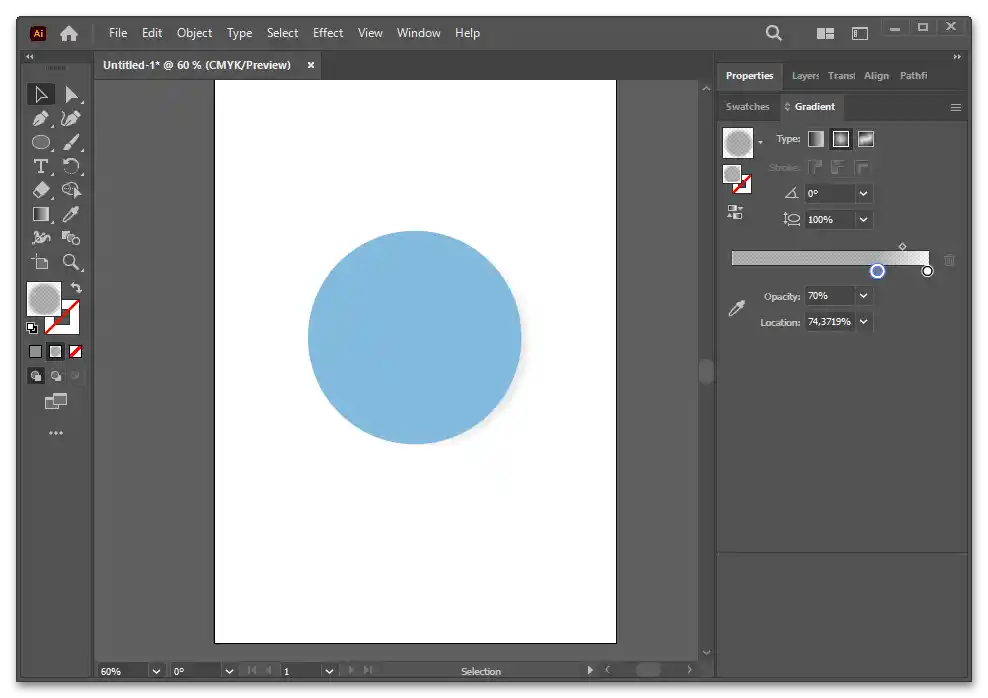The image size is (988, 698).
Task: Pick the Eyedropper tool in the toolbar
Action: coord(71,214)
